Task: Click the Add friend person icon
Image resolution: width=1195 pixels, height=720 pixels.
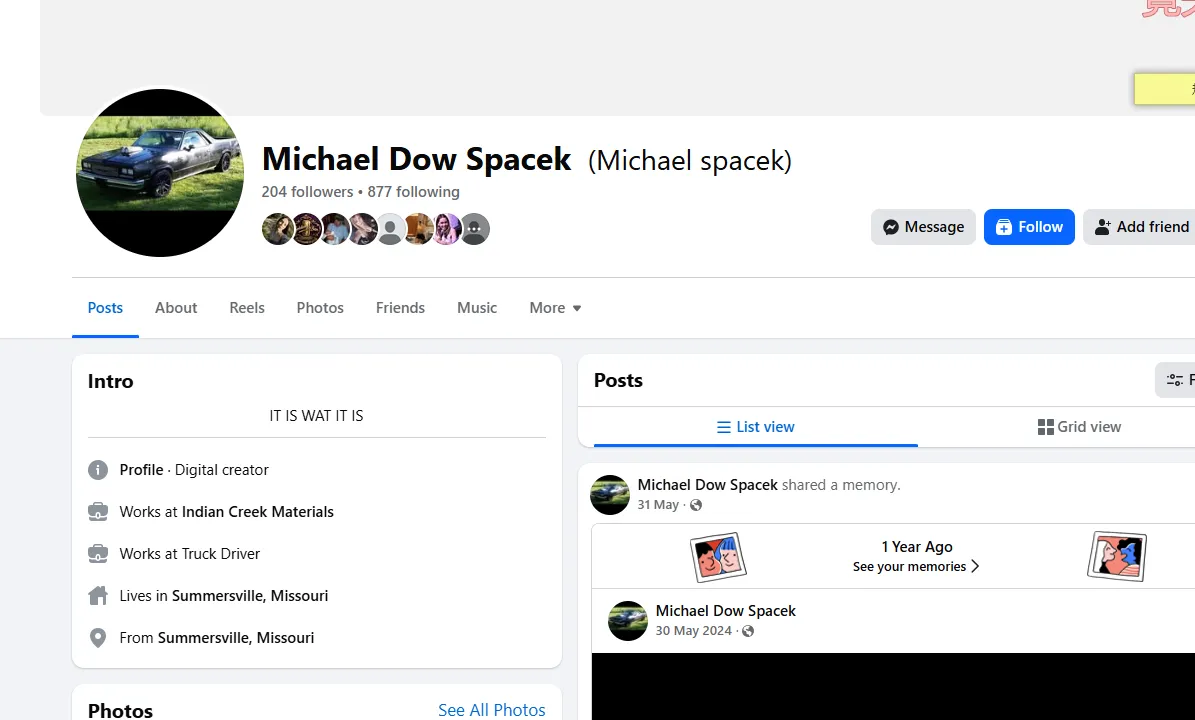Action: (1103, 227)
